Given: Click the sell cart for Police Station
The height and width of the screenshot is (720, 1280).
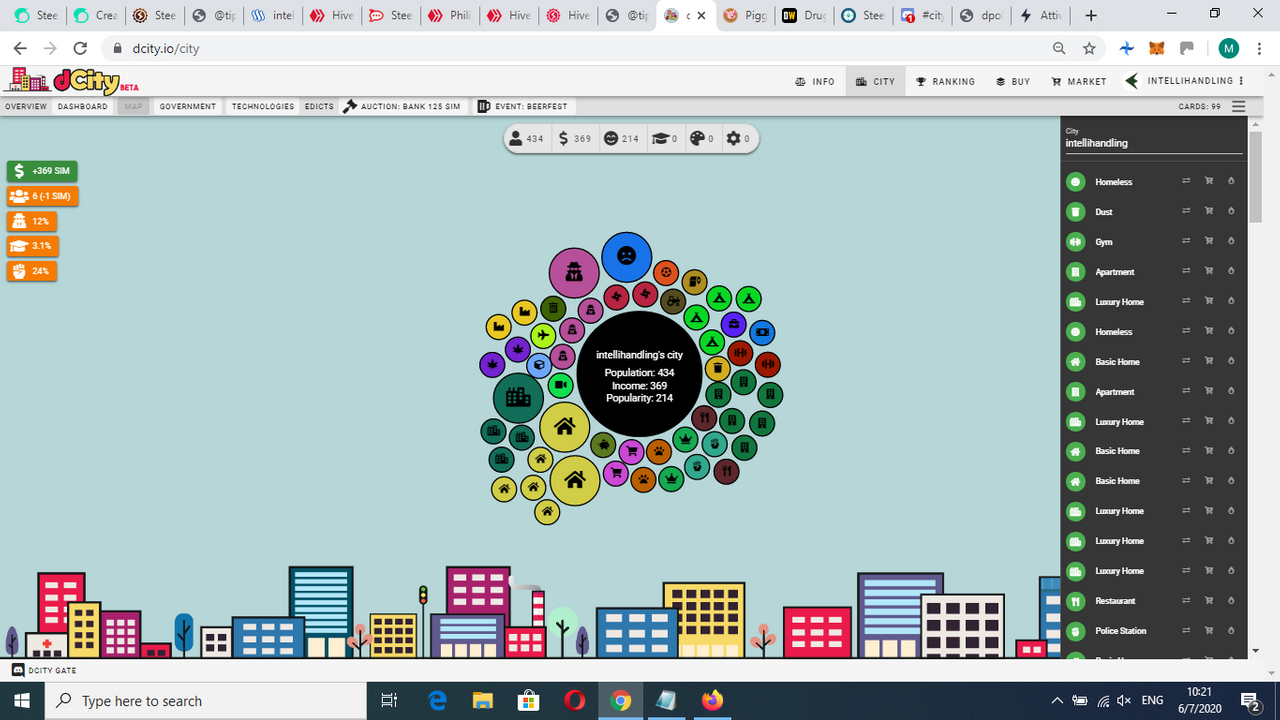Looking at the screenshot, I should (x=1209, y=631).
